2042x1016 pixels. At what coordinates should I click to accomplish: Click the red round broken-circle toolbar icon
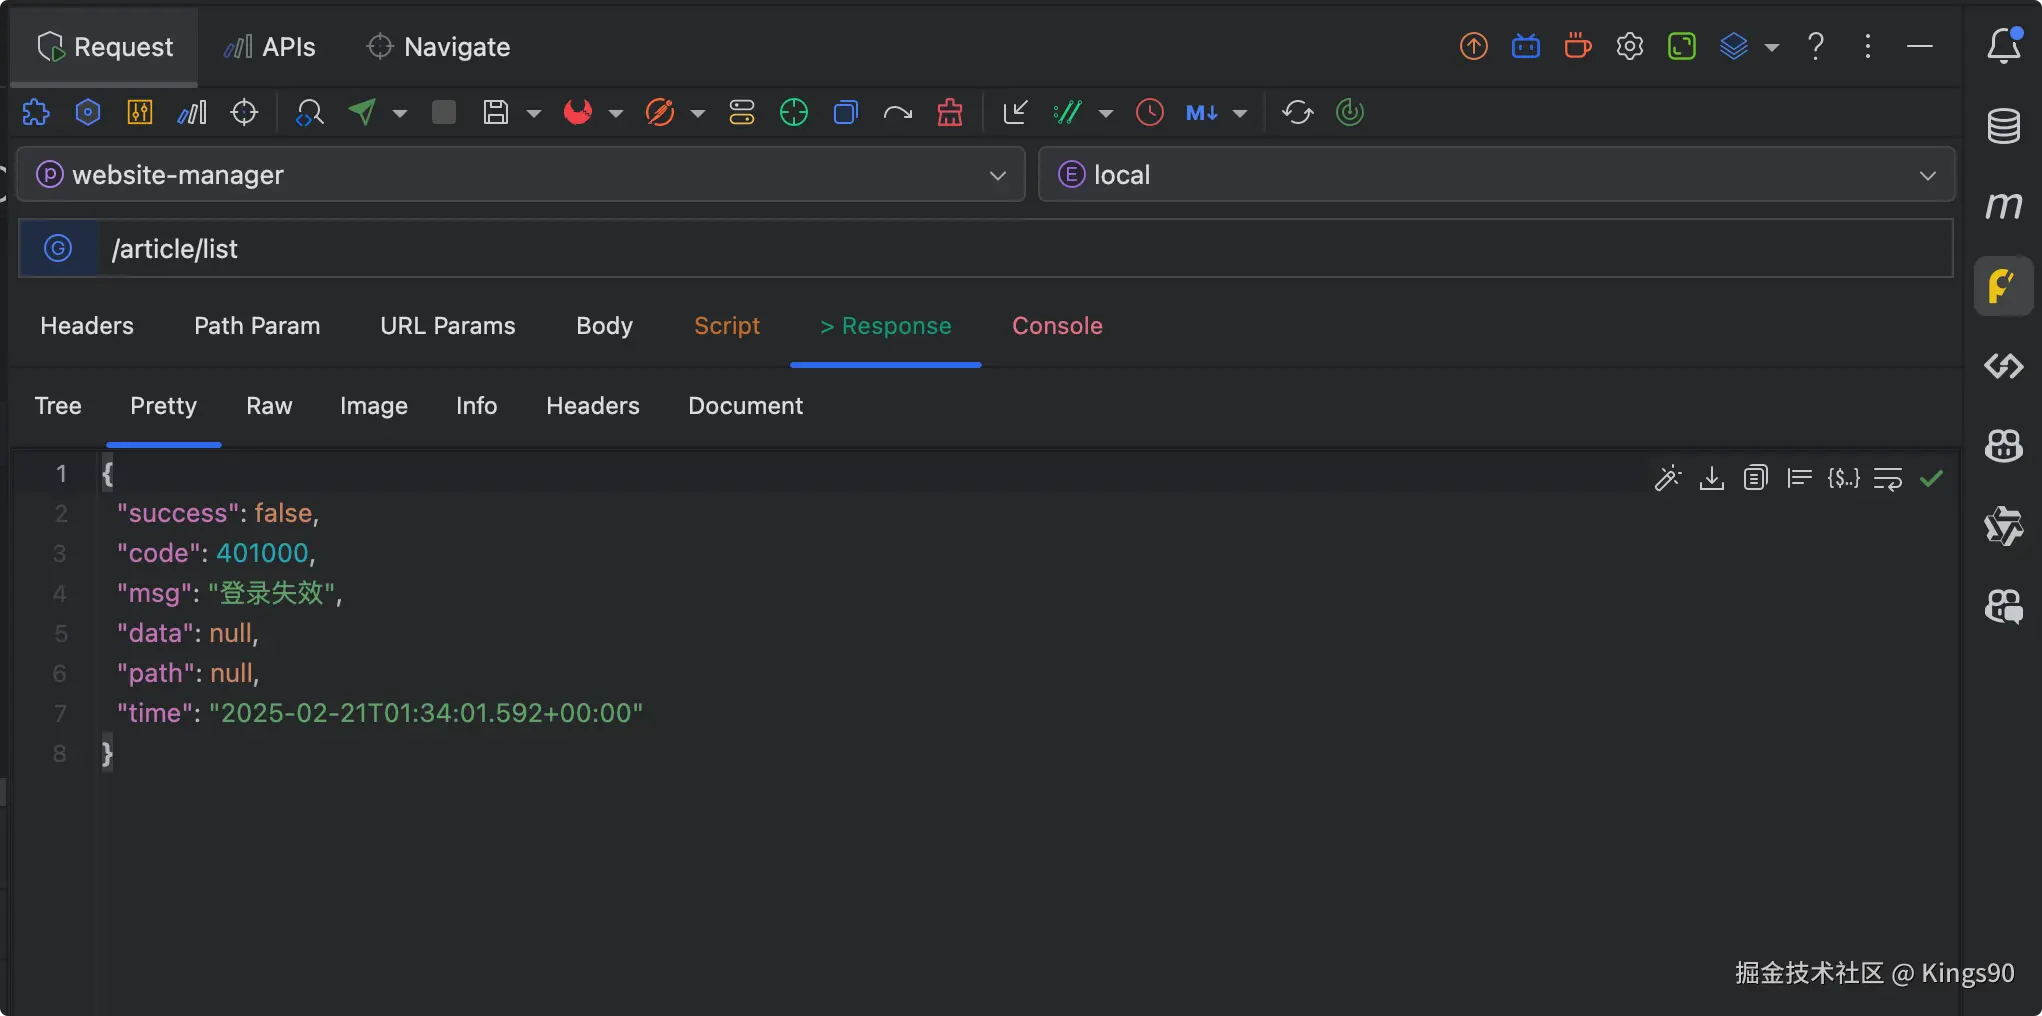(578, 112)
